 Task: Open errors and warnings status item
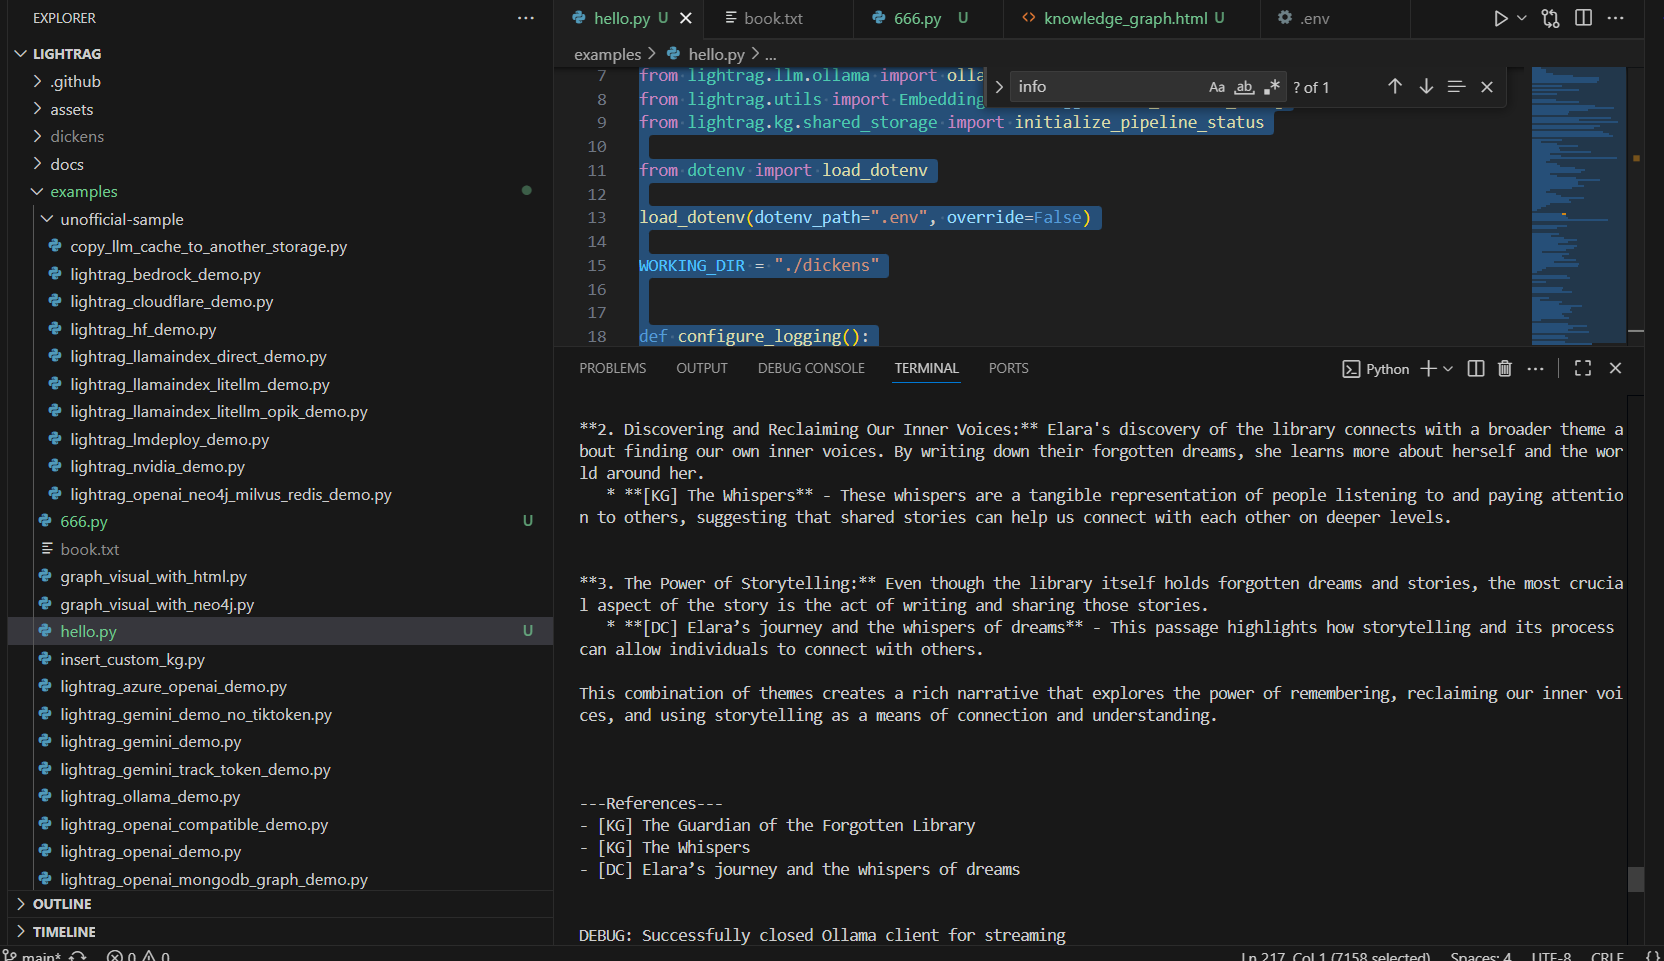click(x=138, y=955)
